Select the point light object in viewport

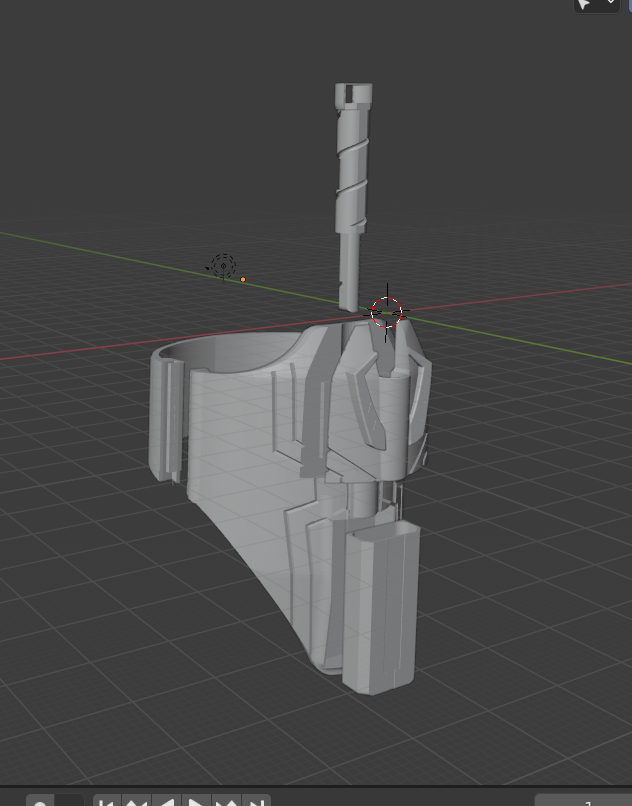pyautogui.click(x=222, y=266)
